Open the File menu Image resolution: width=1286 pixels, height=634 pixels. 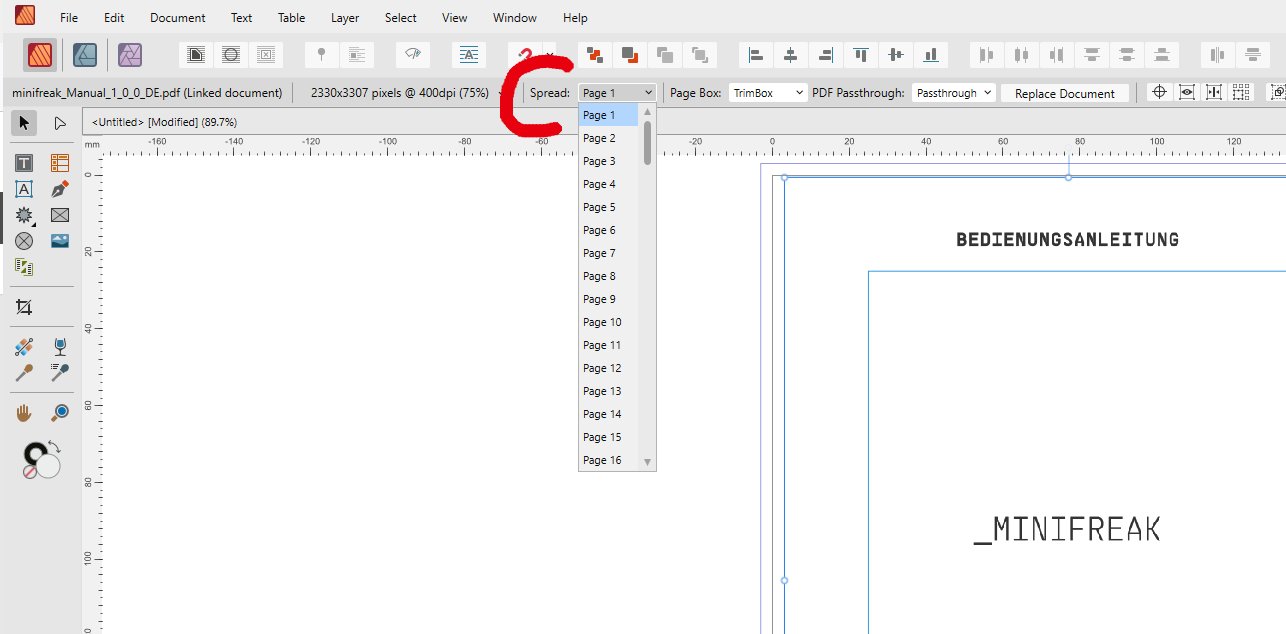click(69, 18)
